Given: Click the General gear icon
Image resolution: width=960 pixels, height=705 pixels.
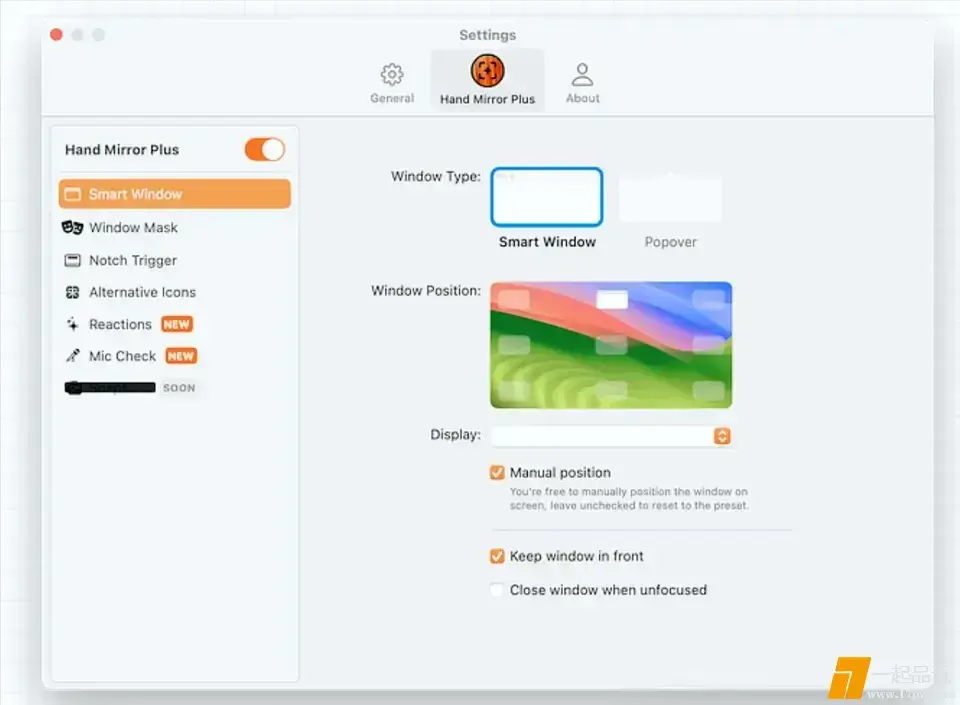Looking at the screenshot, I should pos(392,75).
